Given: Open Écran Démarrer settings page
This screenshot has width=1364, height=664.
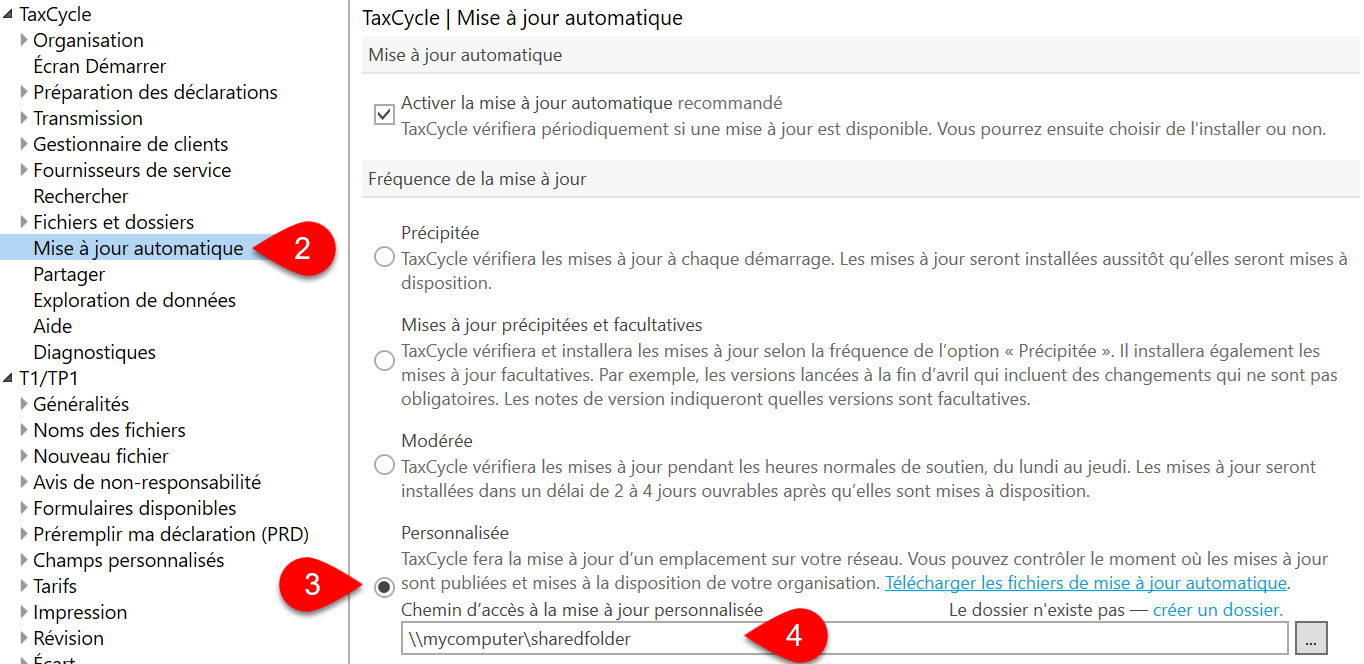Looking at the screenshot, I should [x=100, y=66].
